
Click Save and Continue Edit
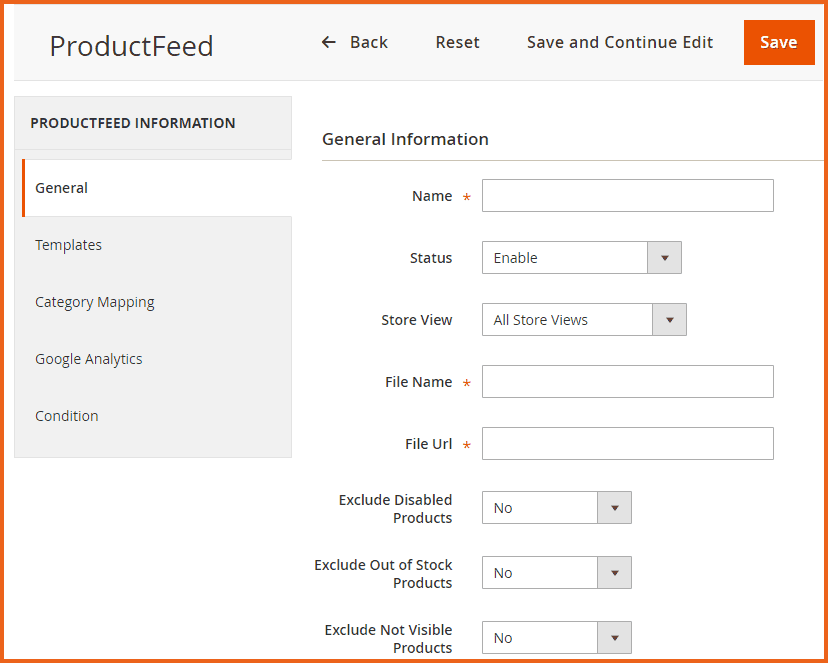click(620, 42)
